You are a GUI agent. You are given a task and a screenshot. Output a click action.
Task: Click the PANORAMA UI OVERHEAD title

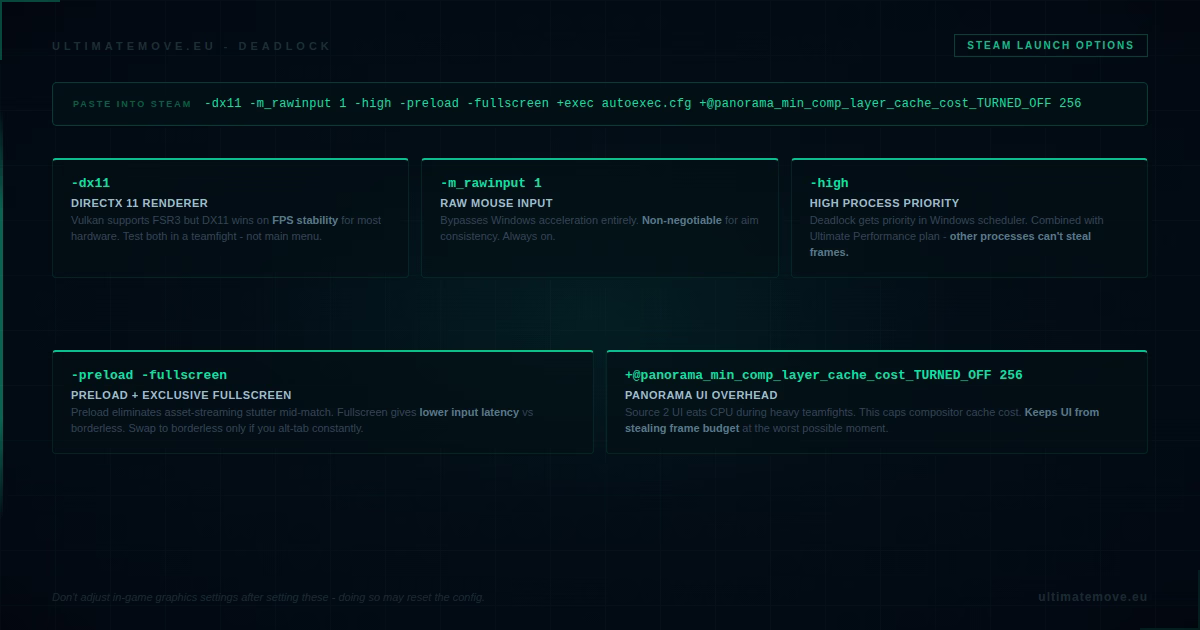(x=701, y=395)
